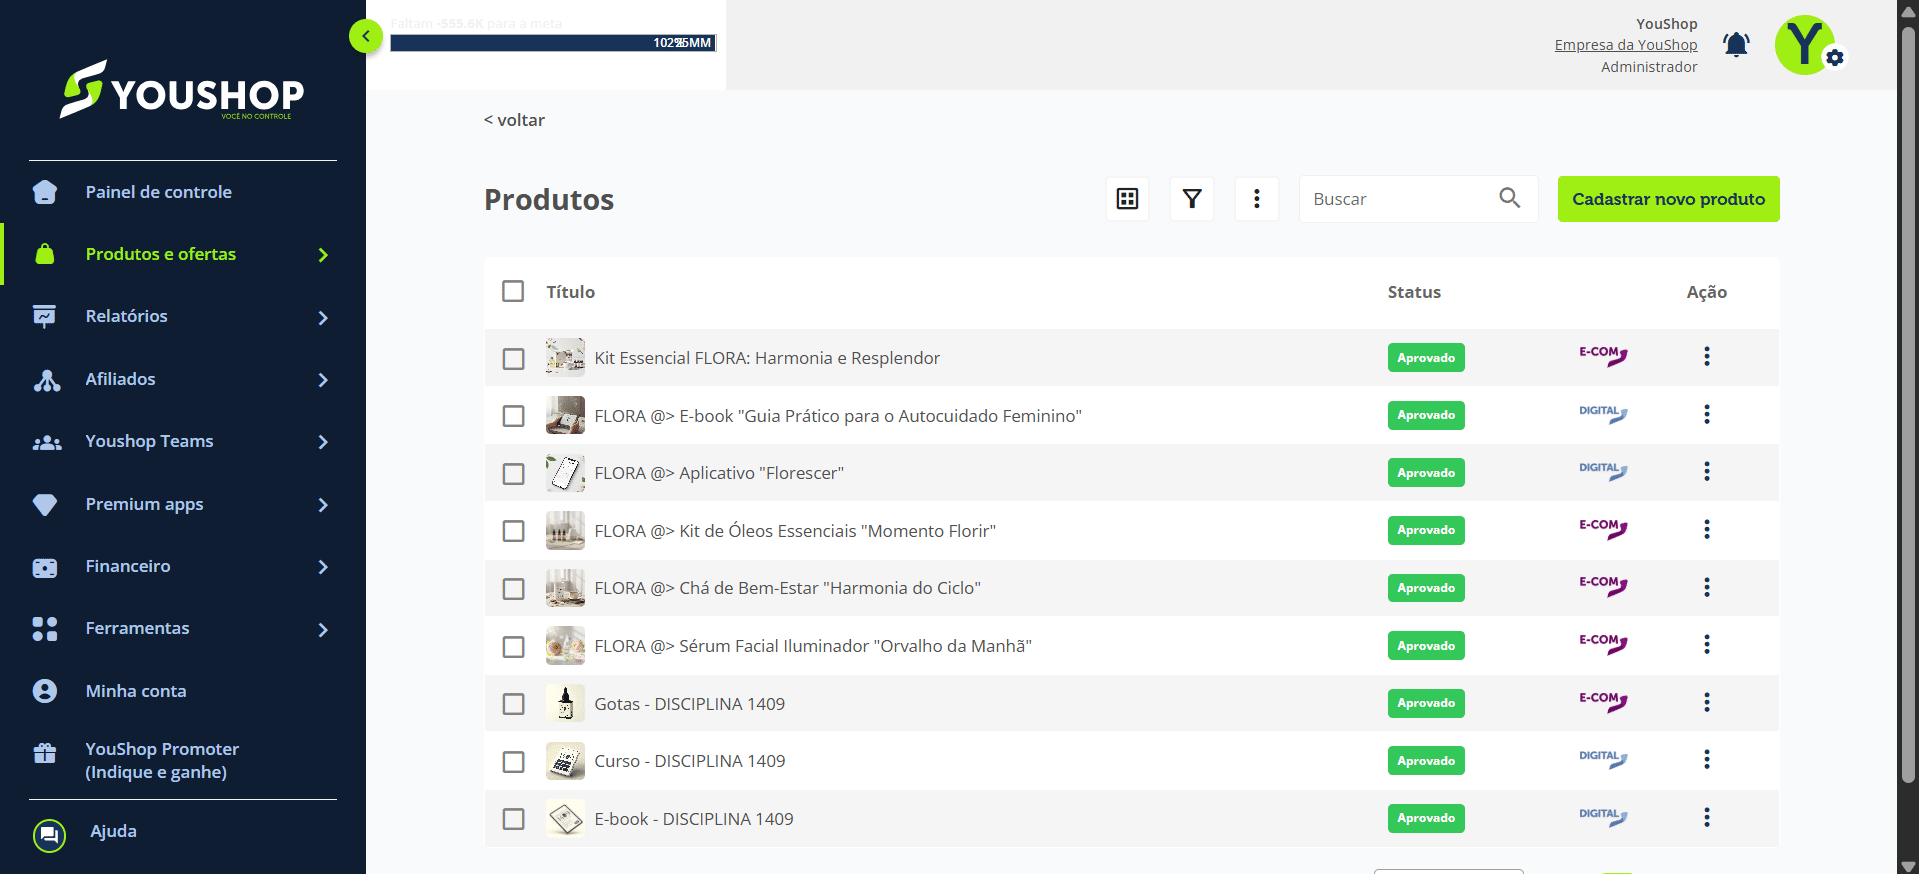This screenshot has height=874, width=1919.
Task: Click the search magnifier icon
Action: pyautogui.click(x=1510, y=198)
